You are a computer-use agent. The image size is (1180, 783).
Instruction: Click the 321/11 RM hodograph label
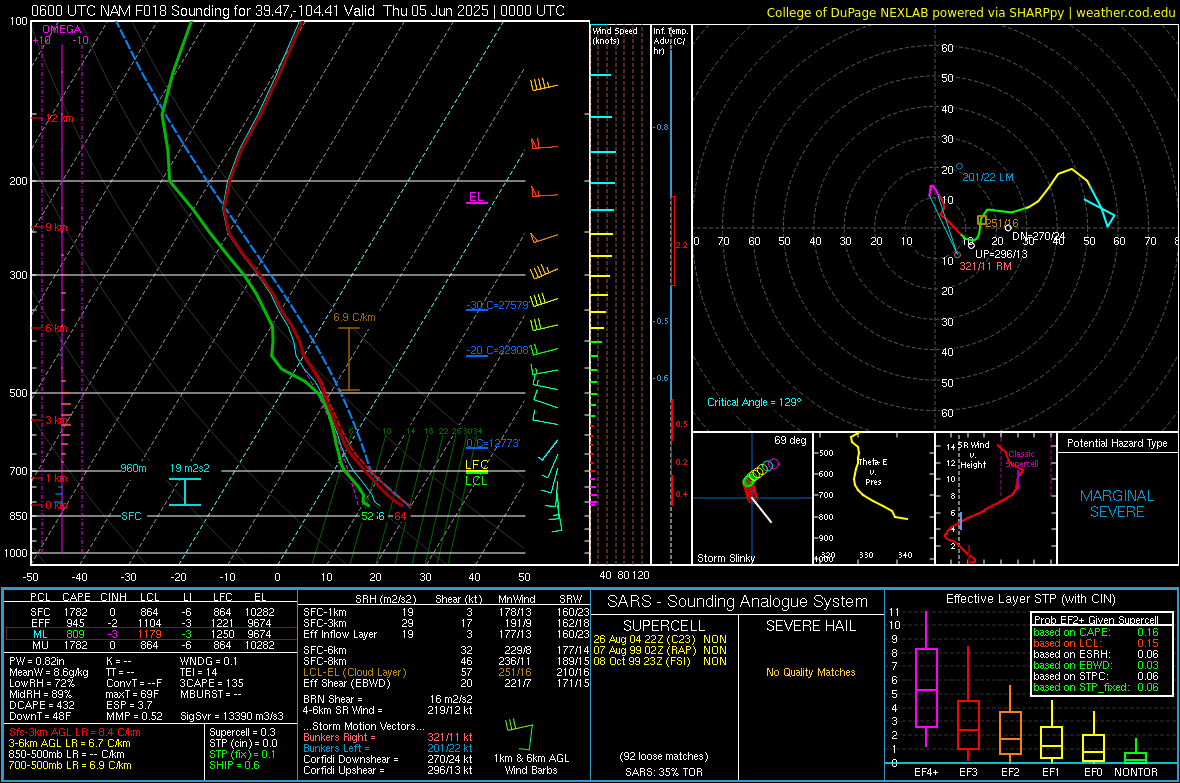click(x=985, y=266)
